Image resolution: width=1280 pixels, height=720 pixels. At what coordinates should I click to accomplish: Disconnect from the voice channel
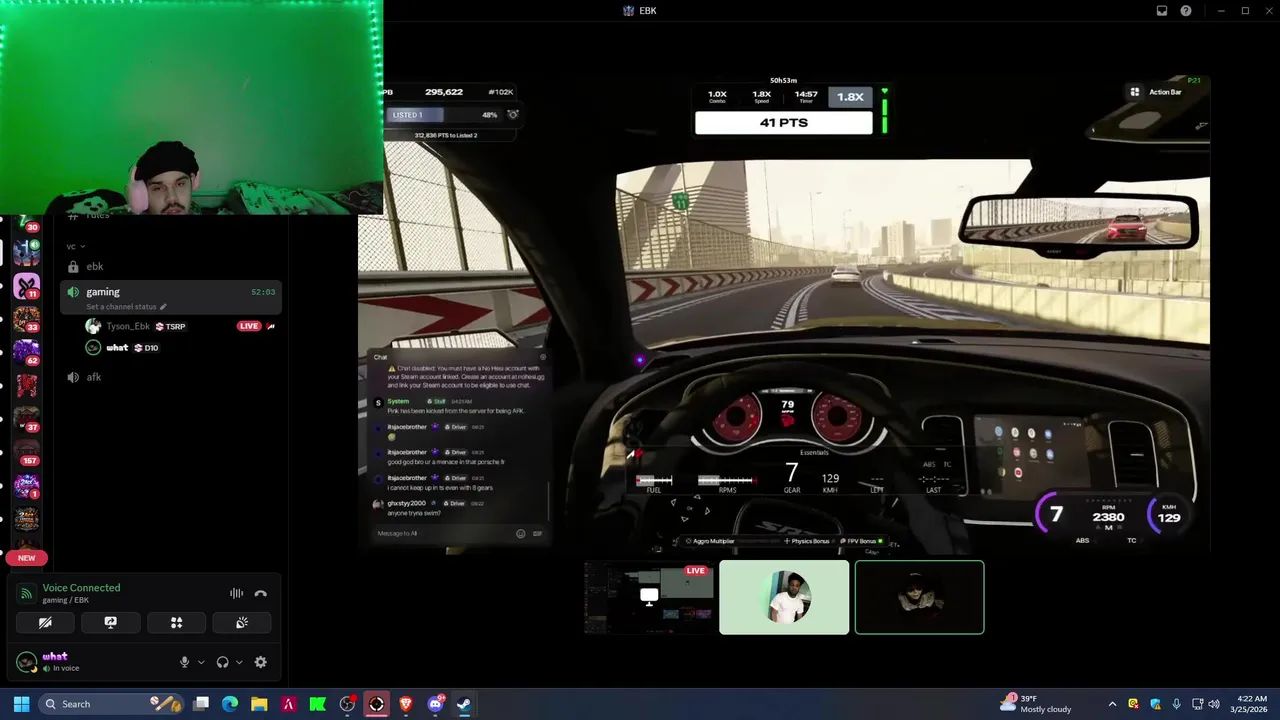(x=261, y=593)
